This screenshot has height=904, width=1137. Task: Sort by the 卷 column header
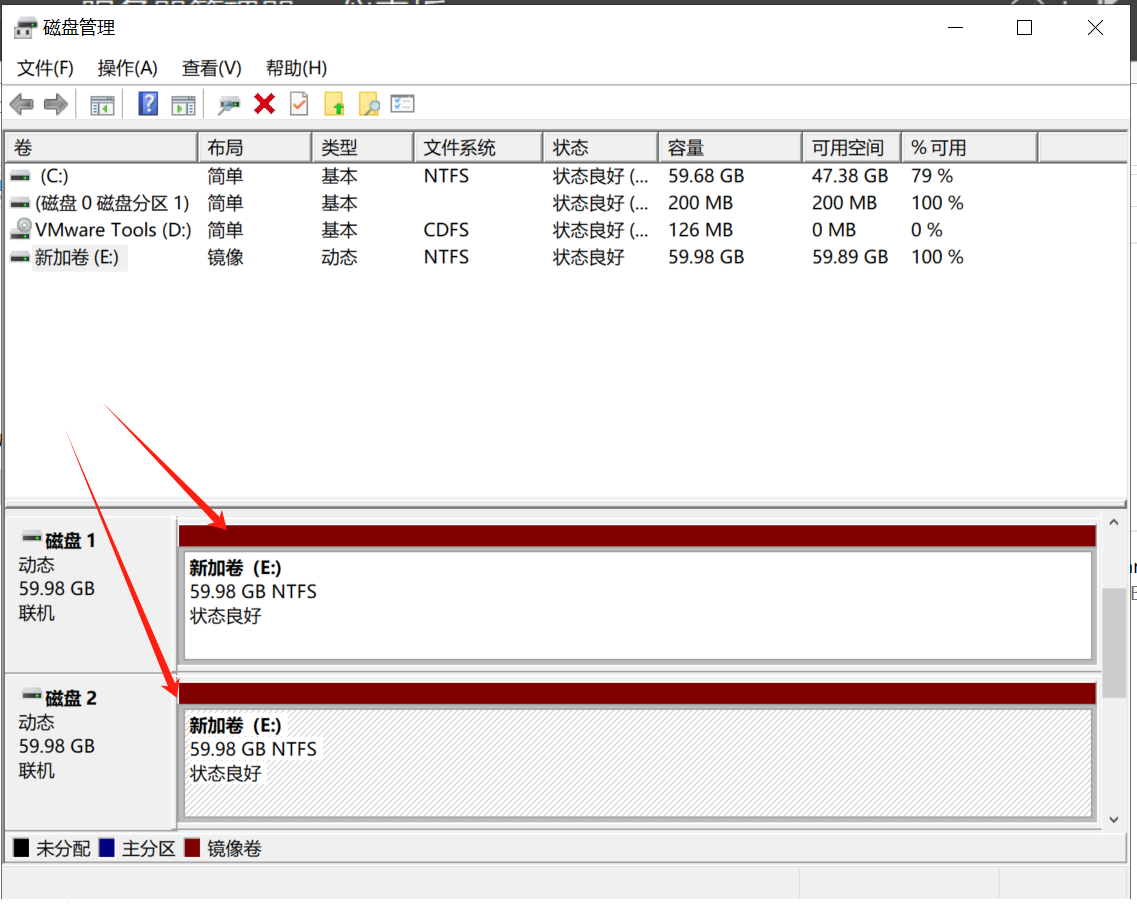[102, 148]
